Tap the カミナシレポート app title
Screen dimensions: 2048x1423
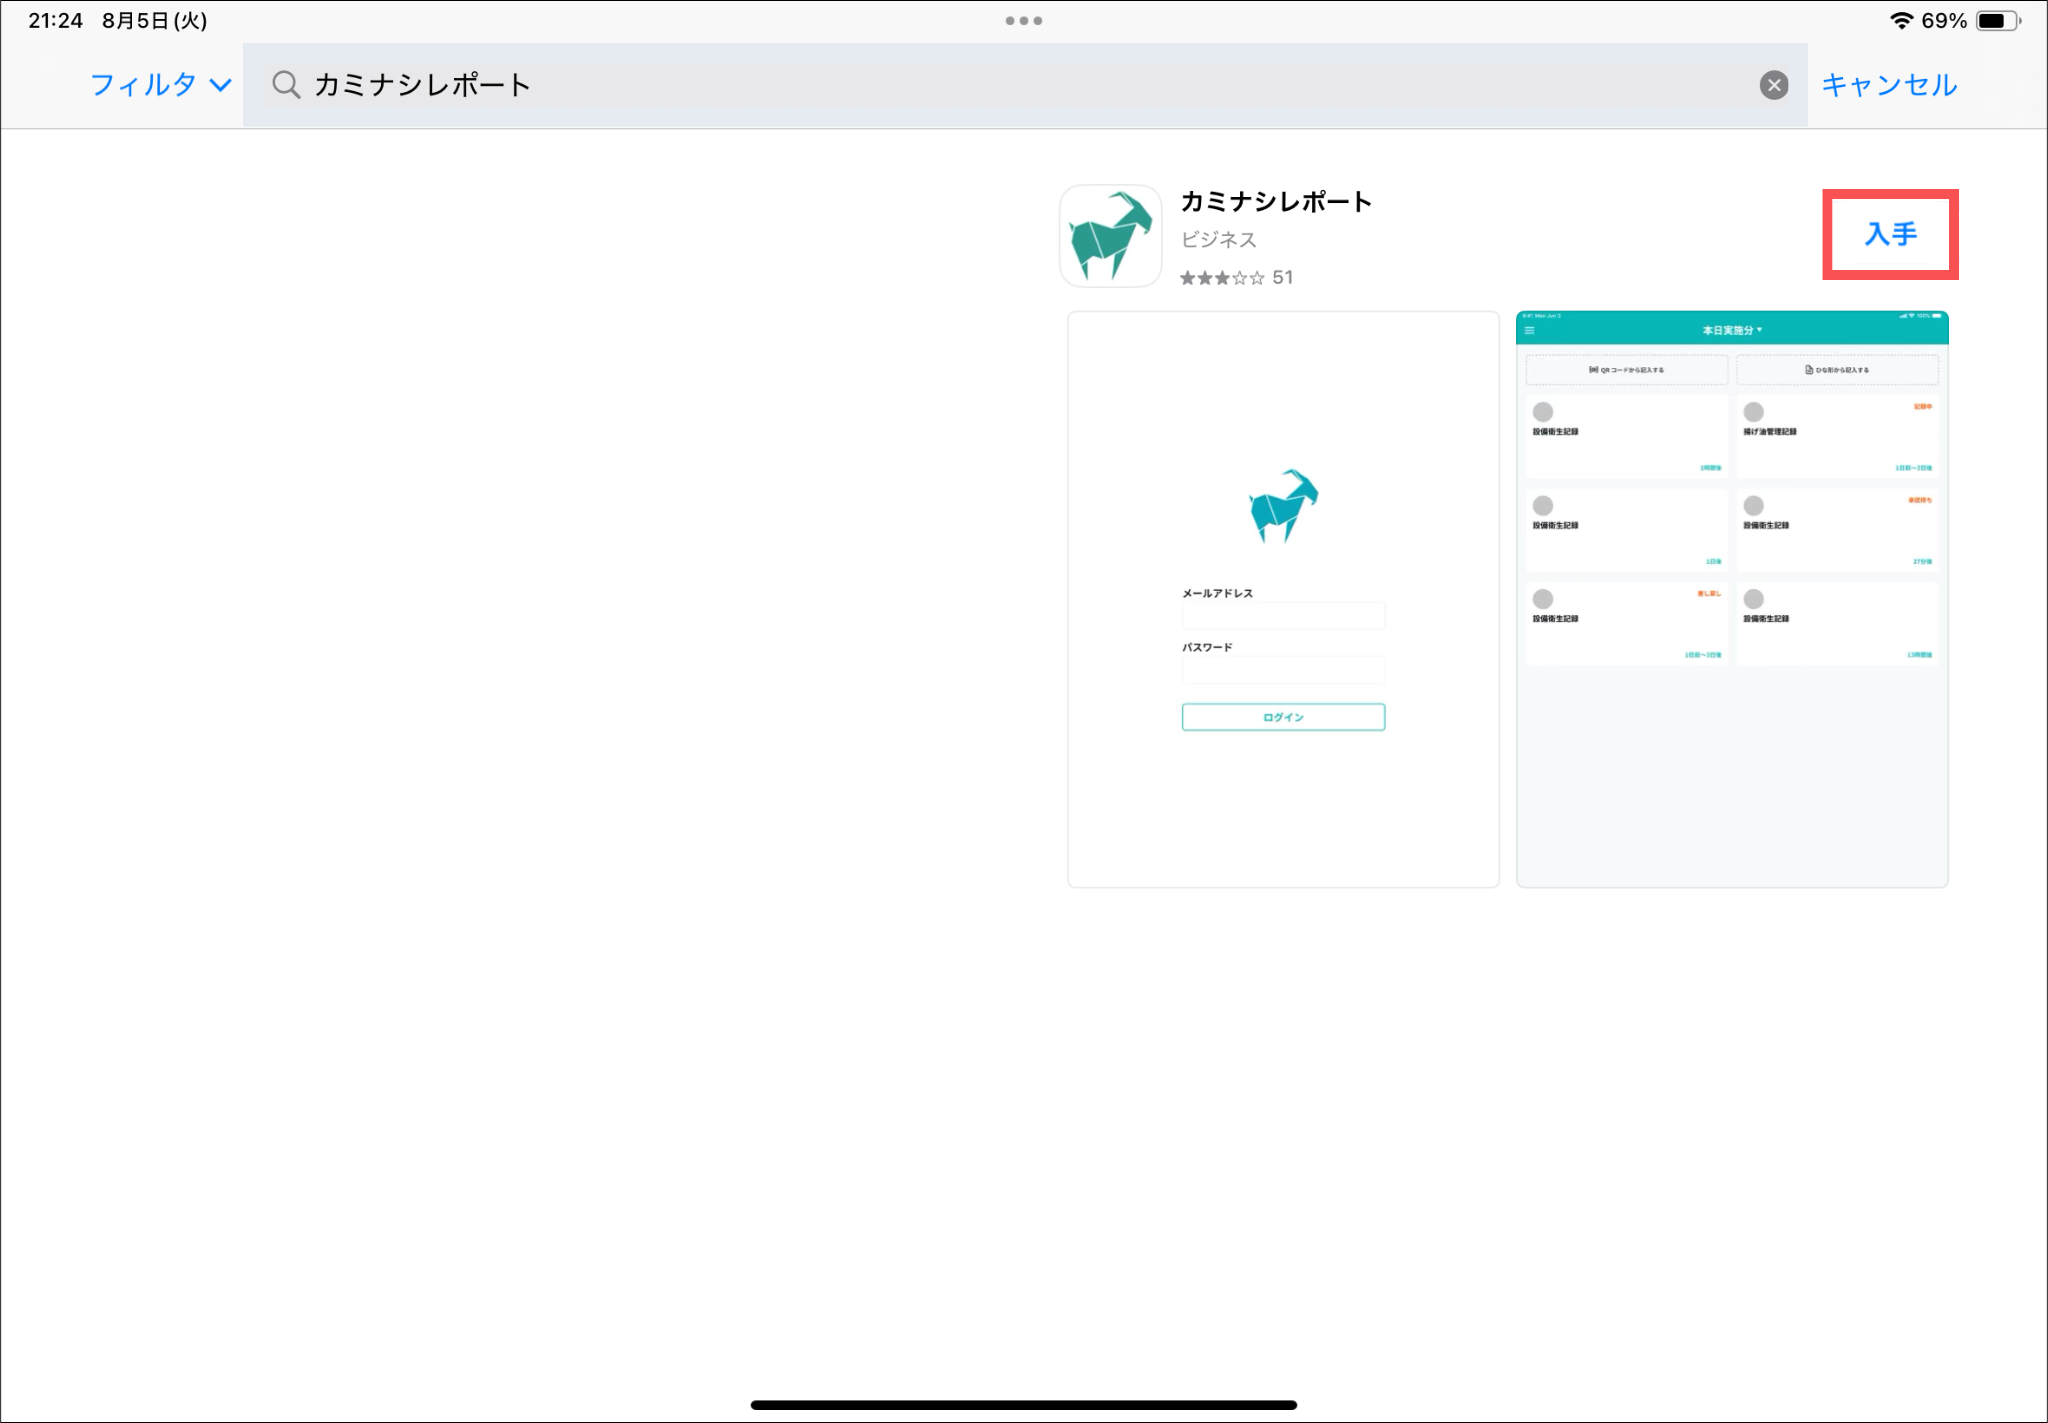click(x=1276, y=201)
